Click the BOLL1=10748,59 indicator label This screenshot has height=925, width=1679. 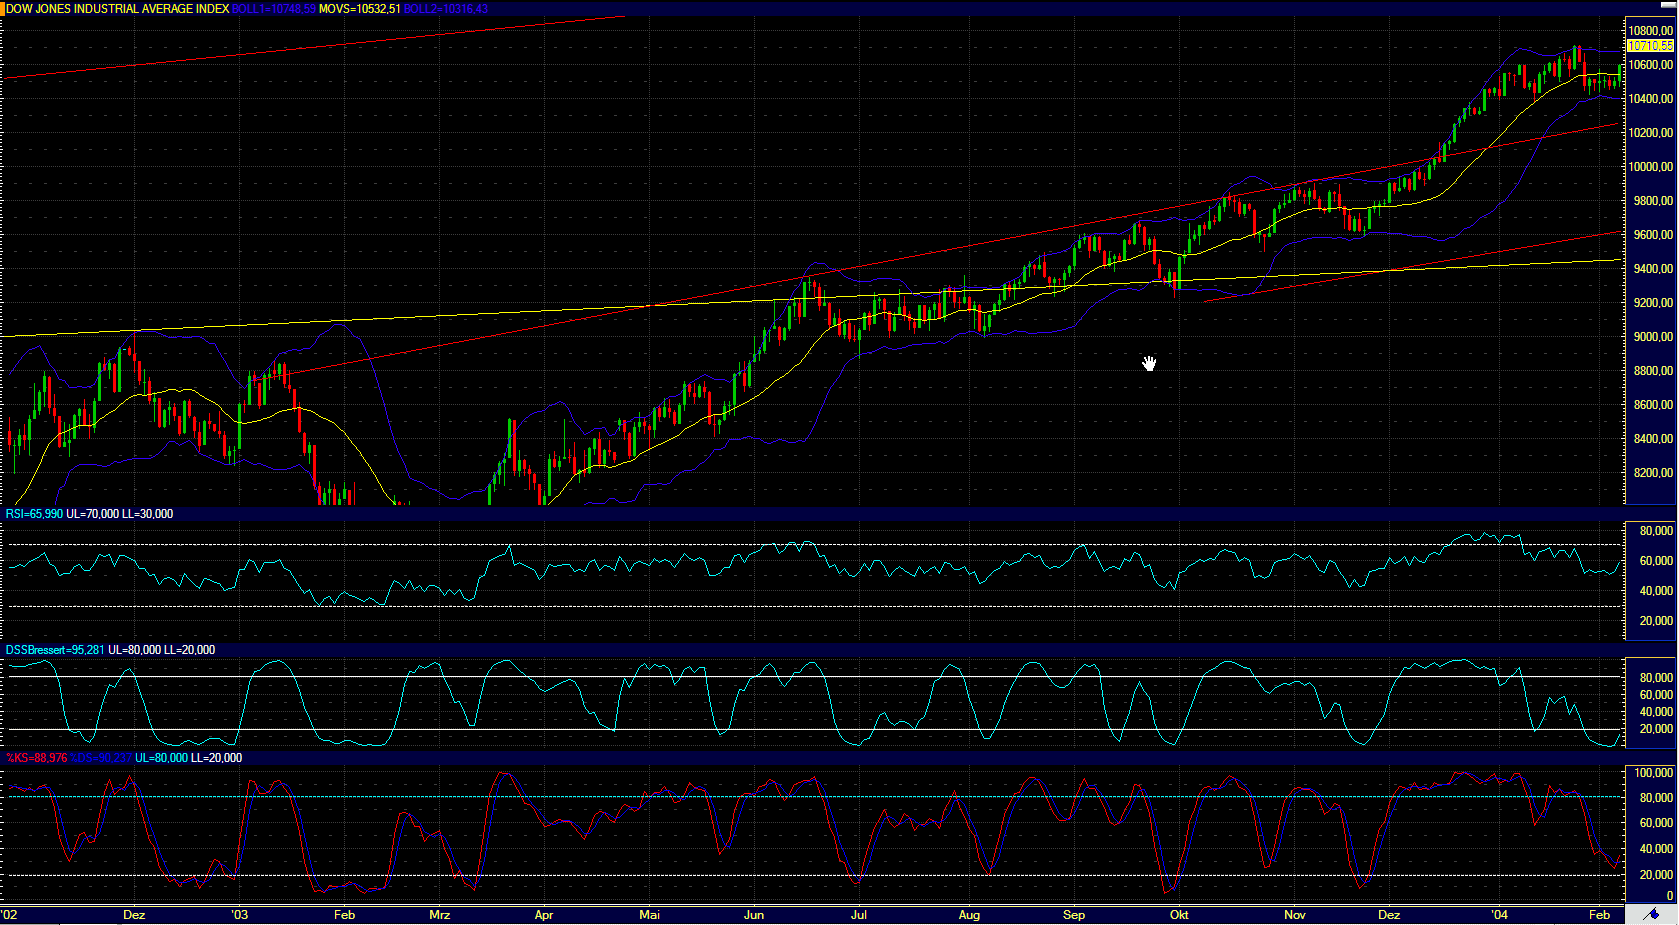(x=274, y=9)
